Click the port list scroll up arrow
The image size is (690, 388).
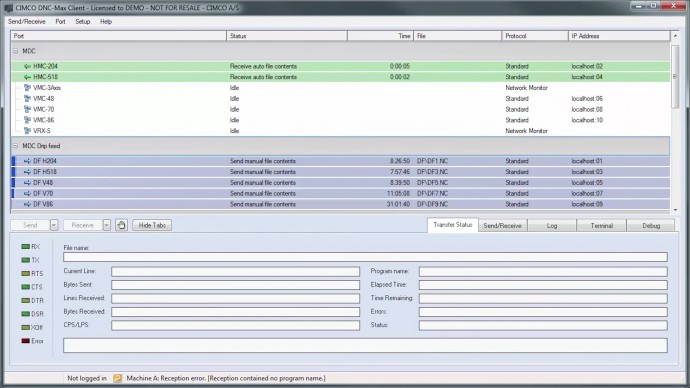coord(675,35)
